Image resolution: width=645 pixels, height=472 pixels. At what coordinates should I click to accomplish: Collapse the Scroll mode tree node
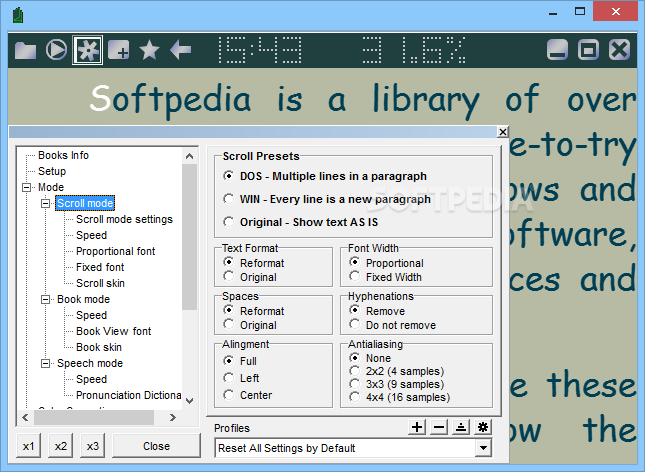45,203
